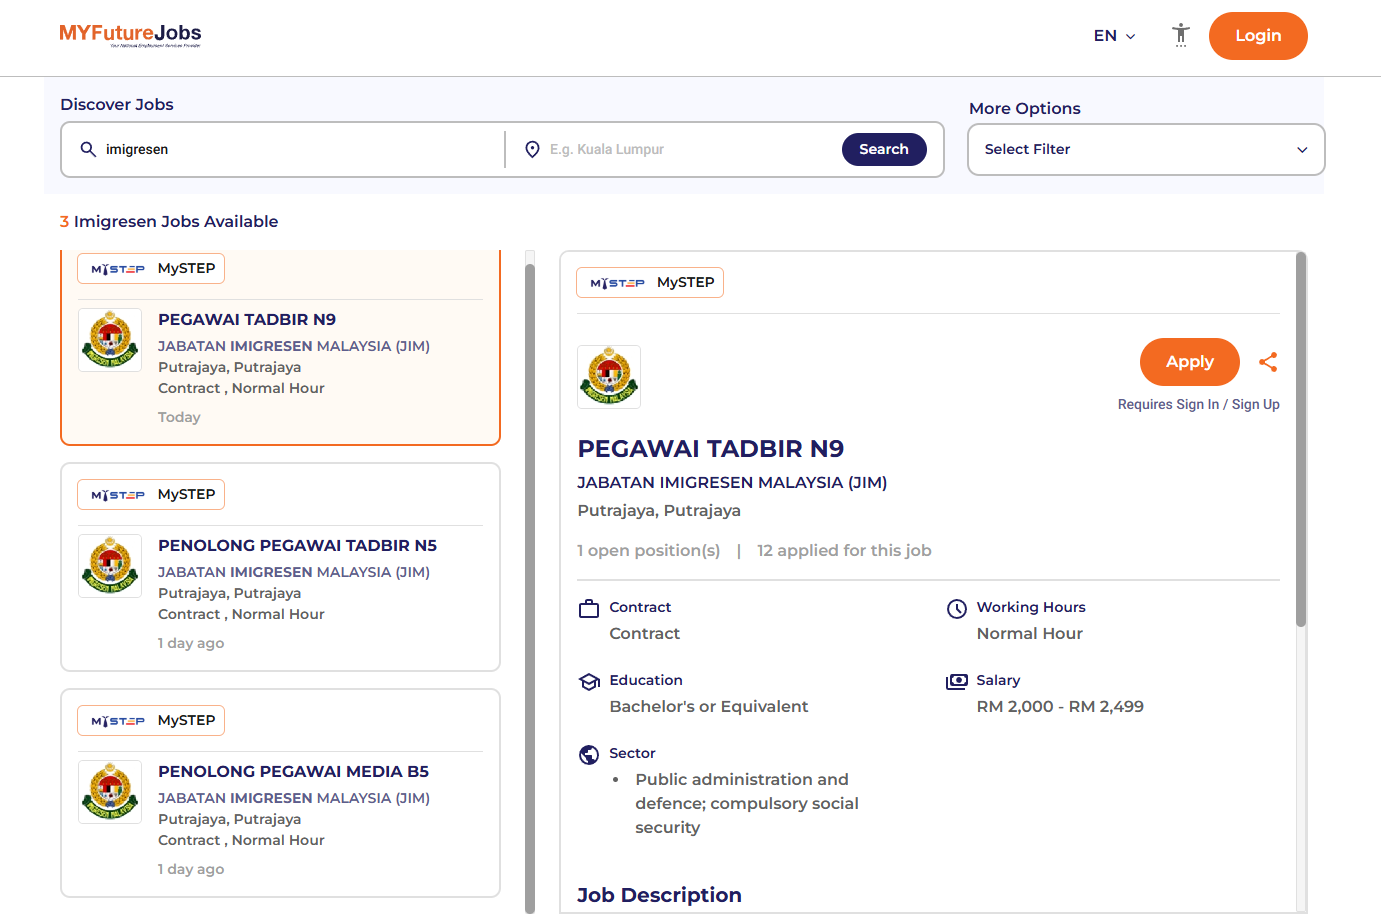Click the MySTEP badge in the detail panel
This screenshot has height=914, width=1381.
[650, 283]
